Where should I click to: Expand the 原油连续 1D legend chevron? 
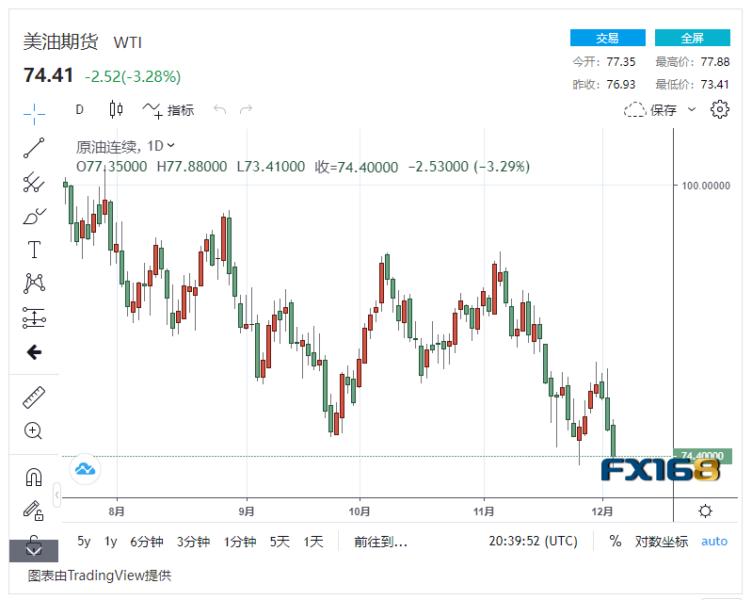pyautogui.click(x=171, y=145)
